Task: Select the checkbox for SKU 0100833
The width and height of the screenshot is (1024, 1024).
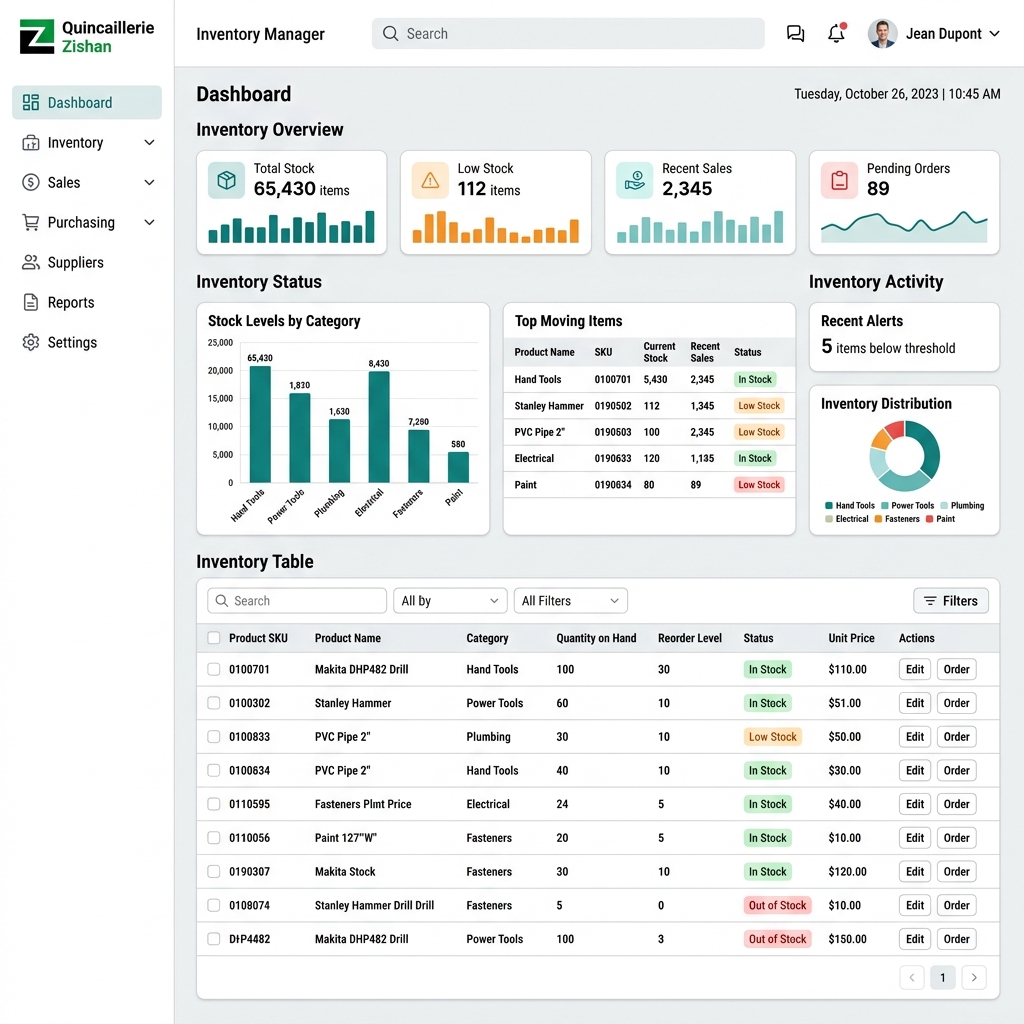Action: 214,737
